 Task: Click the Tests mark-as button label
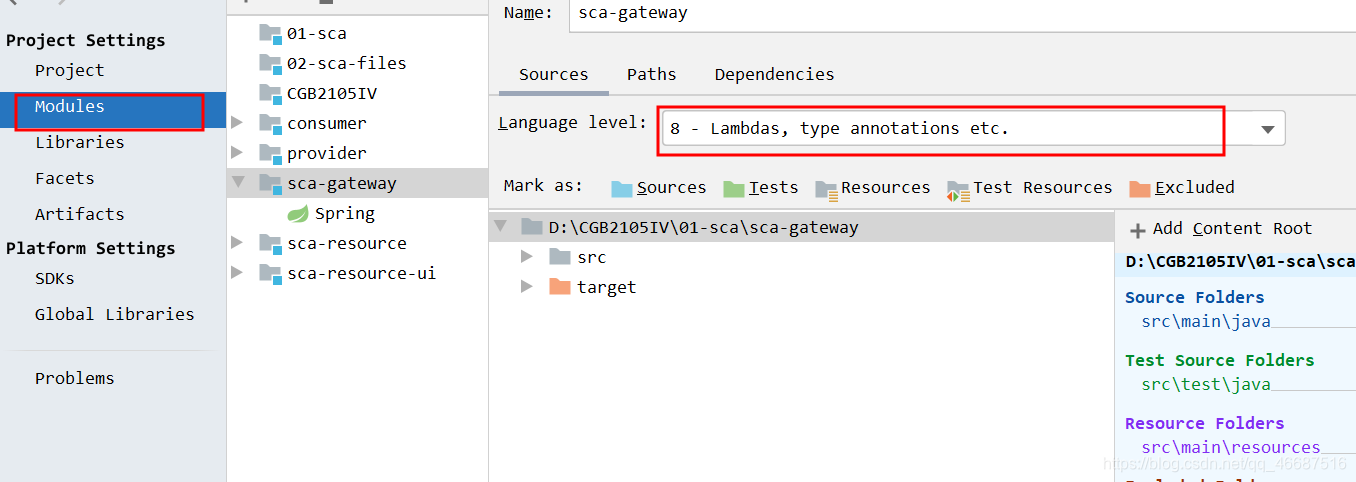point(774,187)
